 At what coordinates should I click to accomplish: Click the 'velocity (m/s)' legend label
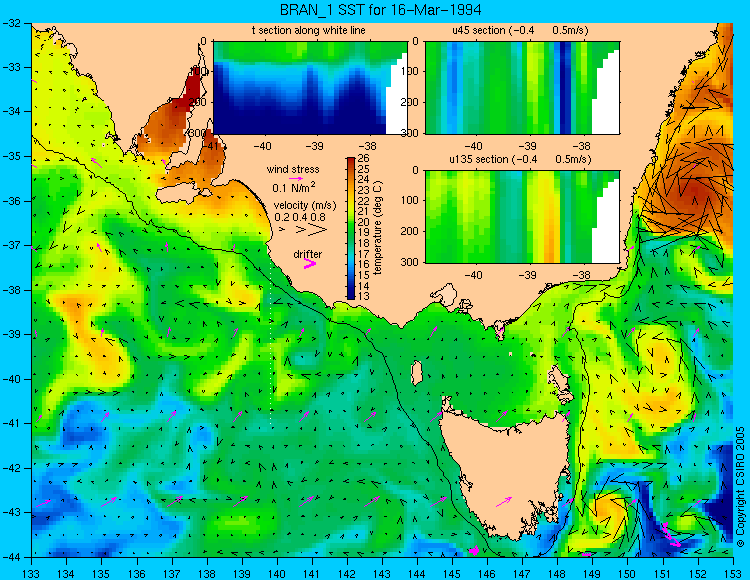(305, 206)
